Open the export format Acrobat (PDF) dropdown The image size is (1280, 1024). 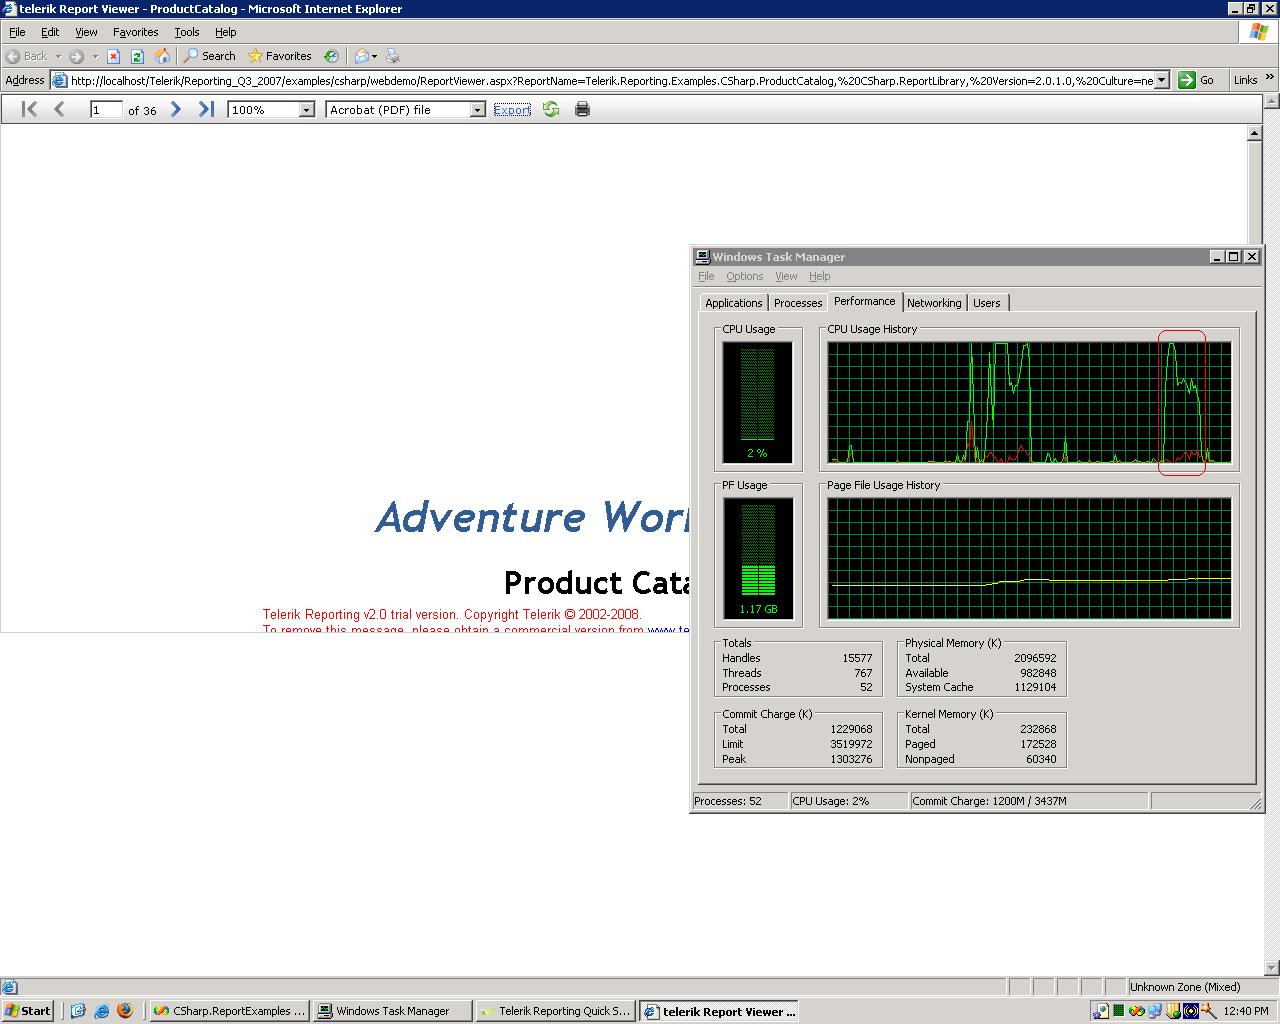477,110
